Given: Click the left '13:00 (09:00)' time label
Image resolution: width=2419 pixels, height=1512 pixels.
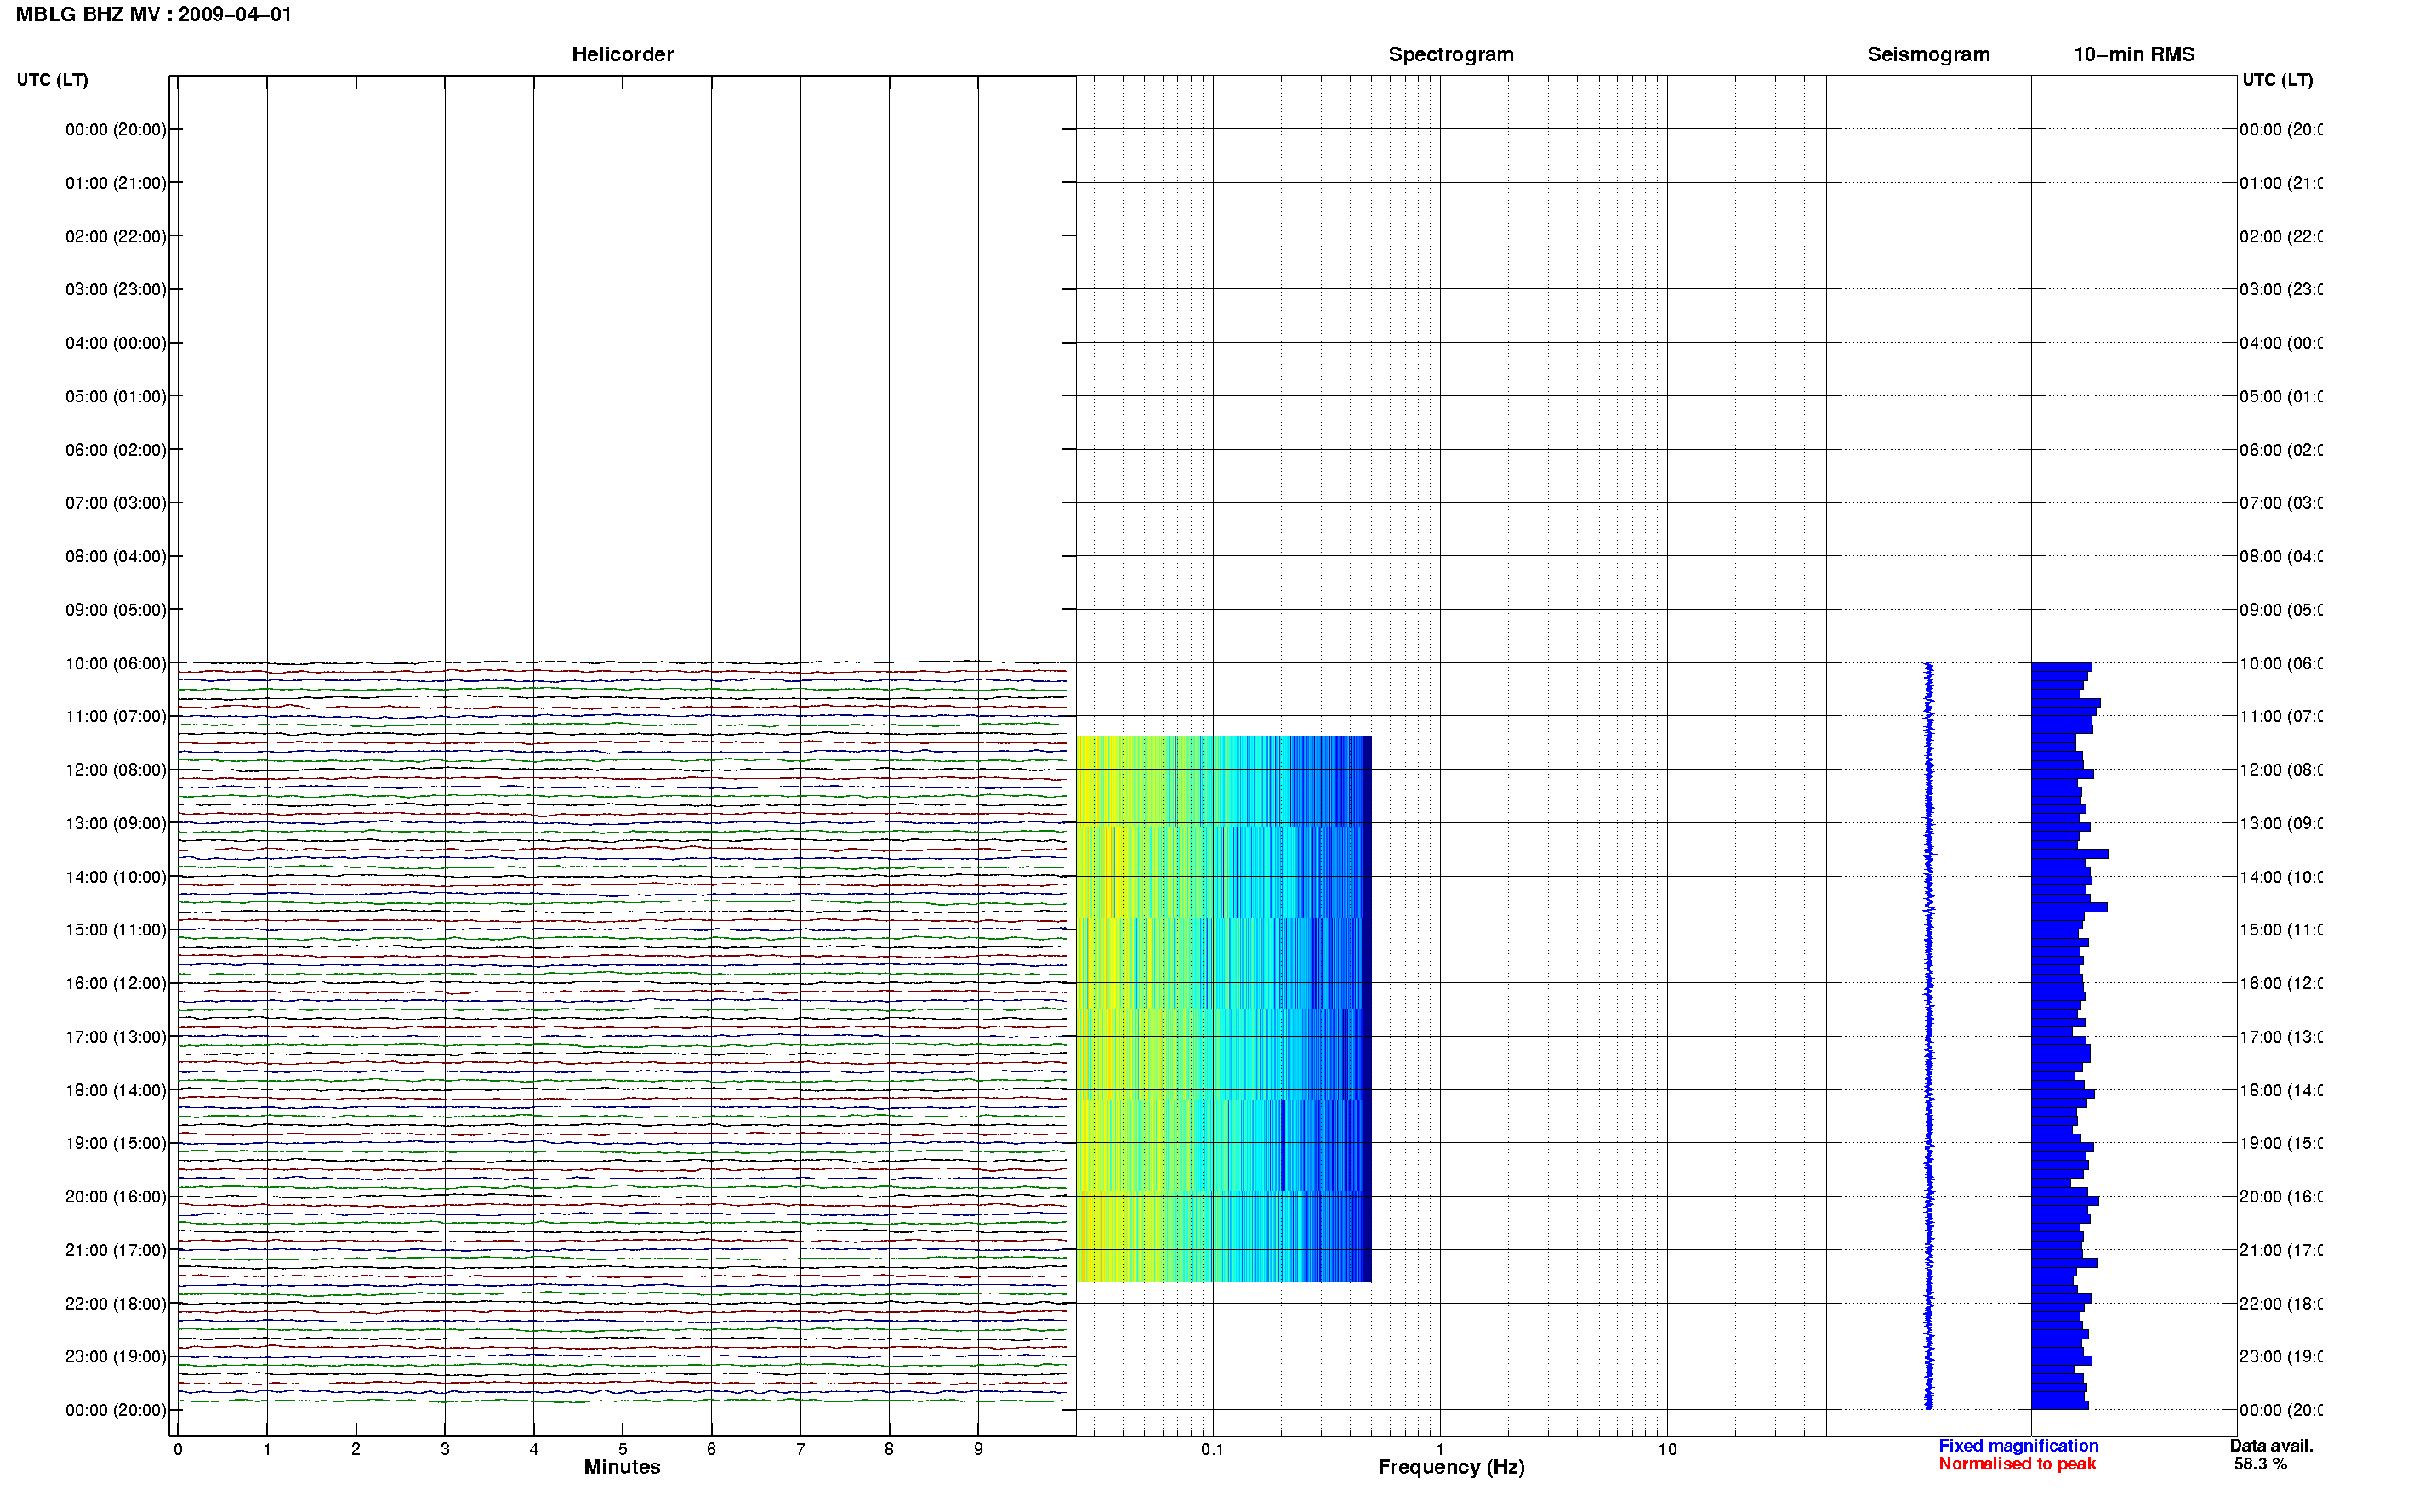Looking at the screenshot, I should [x=116, y=823].
